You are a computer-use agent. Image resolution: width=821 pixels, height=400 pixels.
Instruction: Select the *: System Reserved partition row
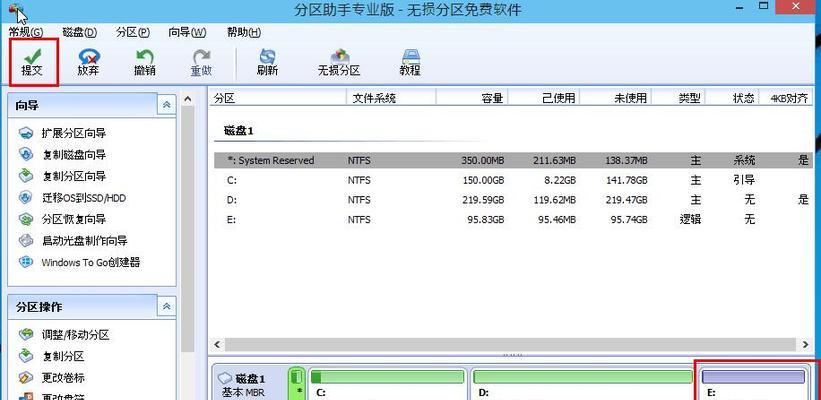pyautogui.click(x=514, y=160)
